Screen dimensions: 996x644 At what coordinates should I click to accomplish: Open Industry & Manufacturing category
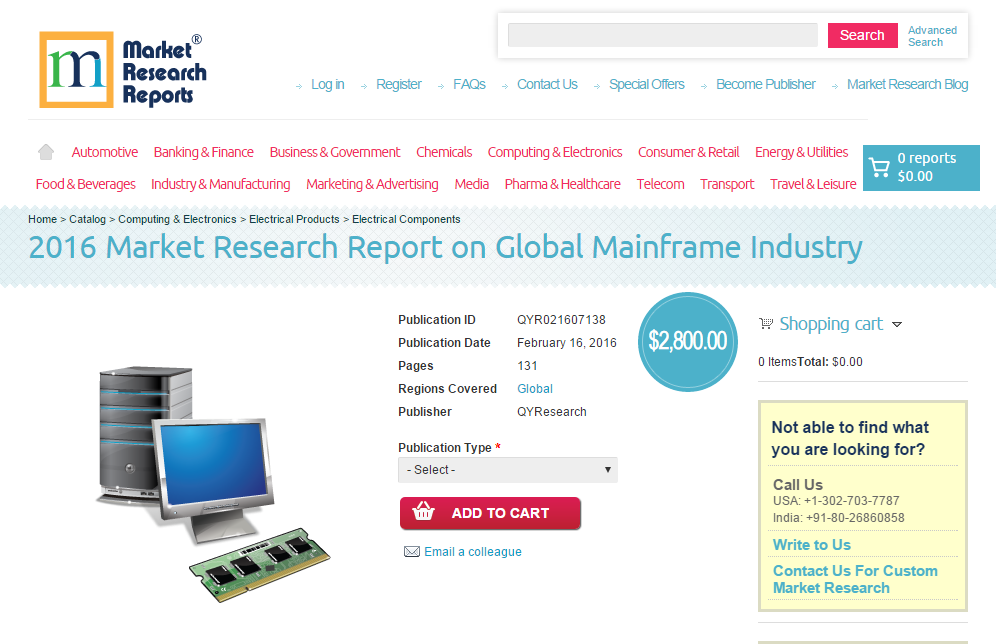(220, 184)
